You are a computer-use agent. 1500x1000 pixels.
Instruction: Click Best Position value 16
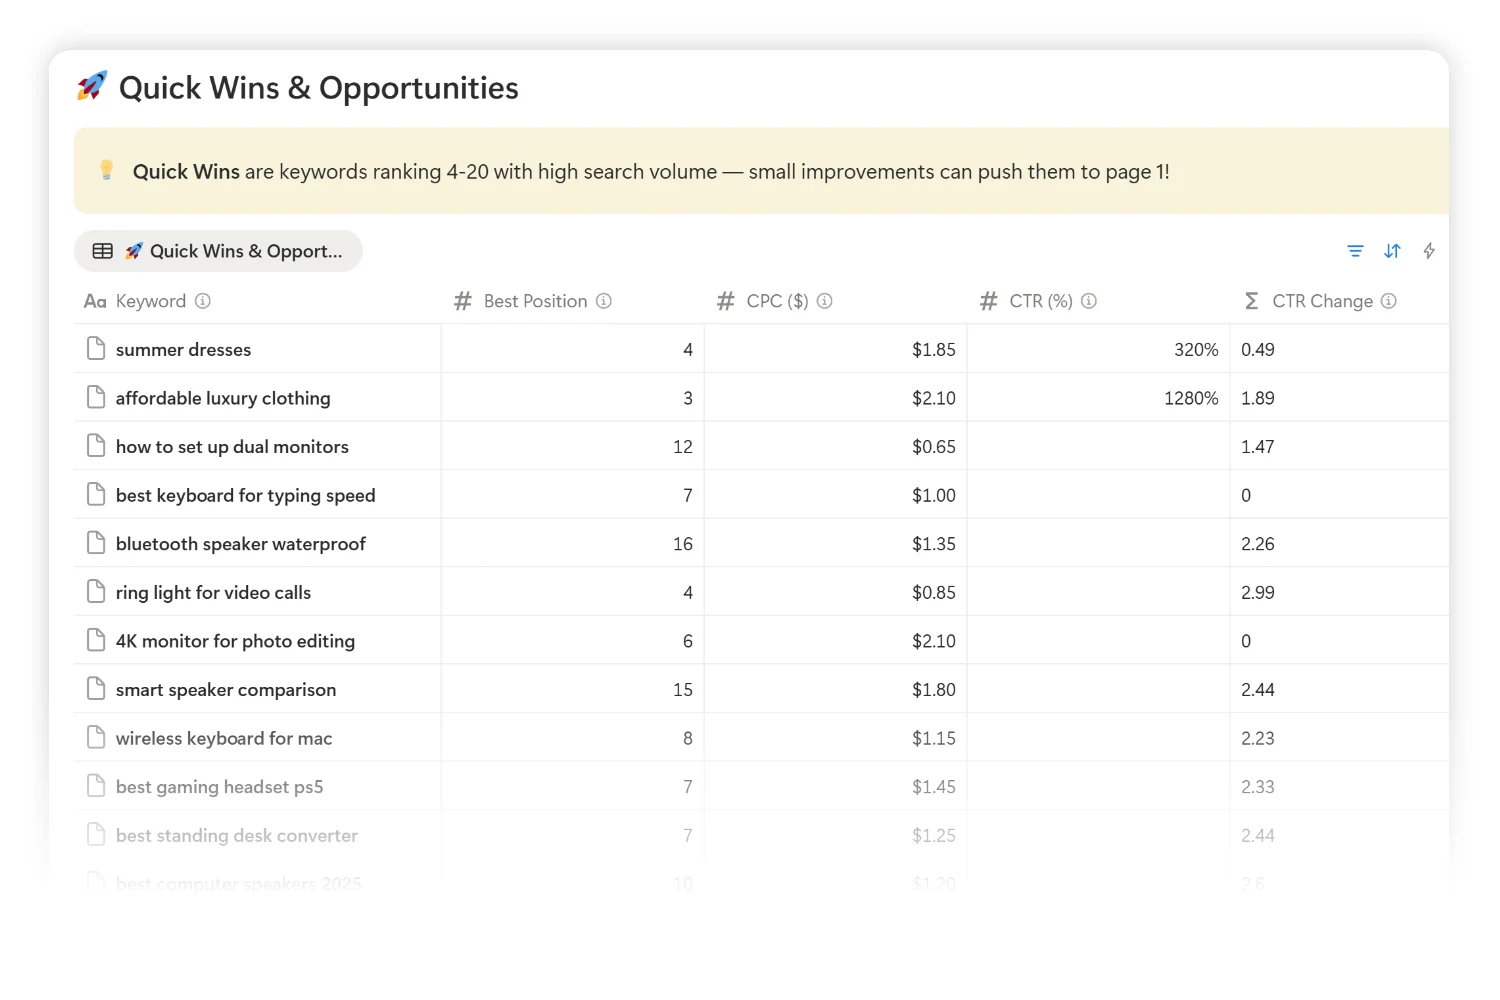[x=573, y=544]
